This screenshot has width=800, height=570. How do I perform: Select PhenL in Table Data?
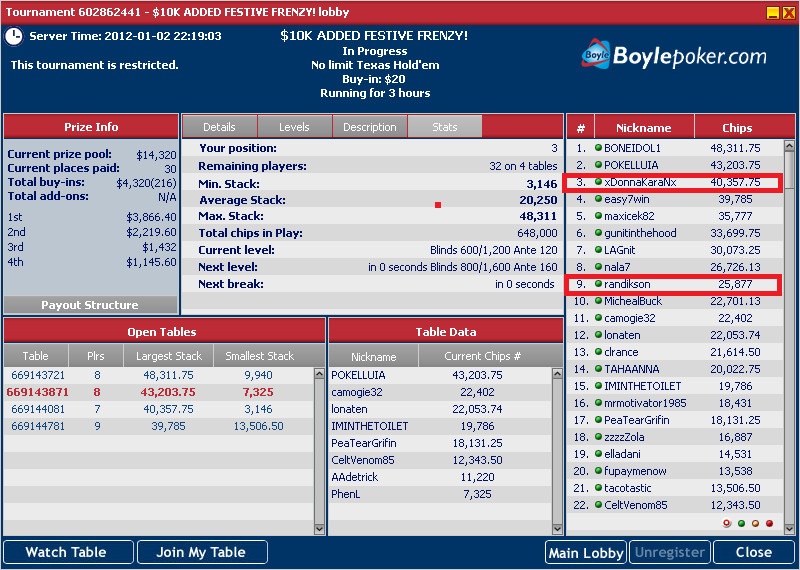(440, 494)
